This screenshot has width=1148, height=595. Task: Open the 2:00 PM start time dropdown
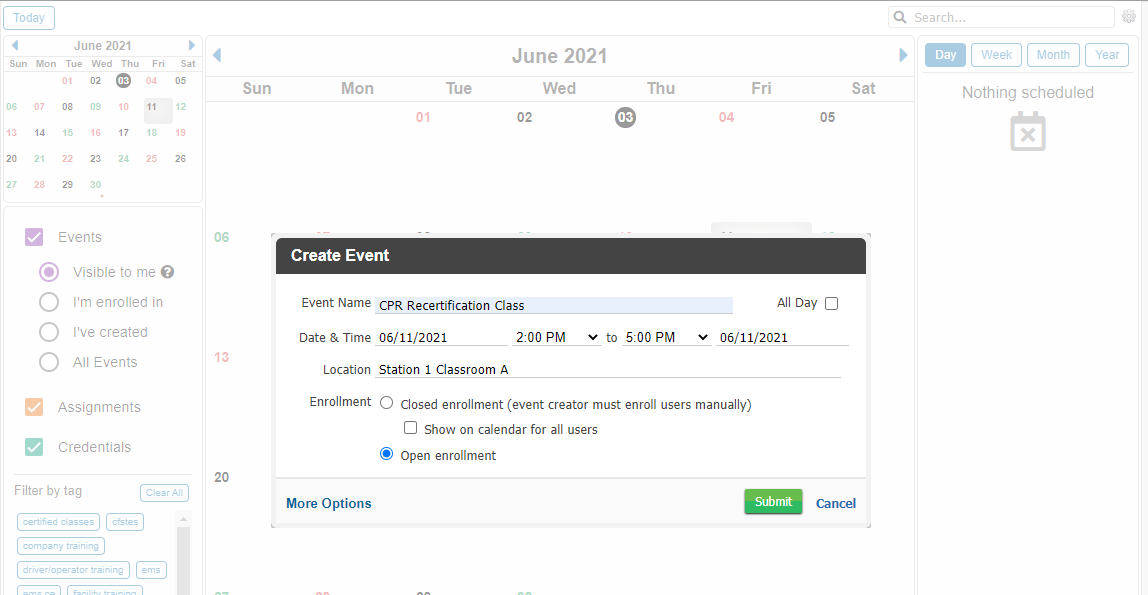(x=556, y=337)
